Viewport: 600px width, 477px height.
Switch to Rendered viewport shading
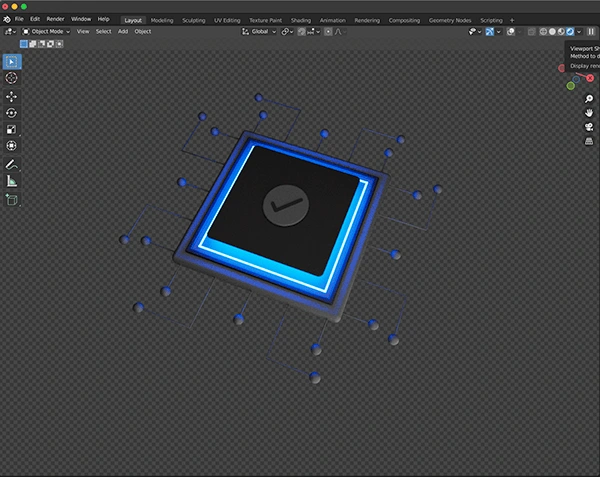coord(570,31)
